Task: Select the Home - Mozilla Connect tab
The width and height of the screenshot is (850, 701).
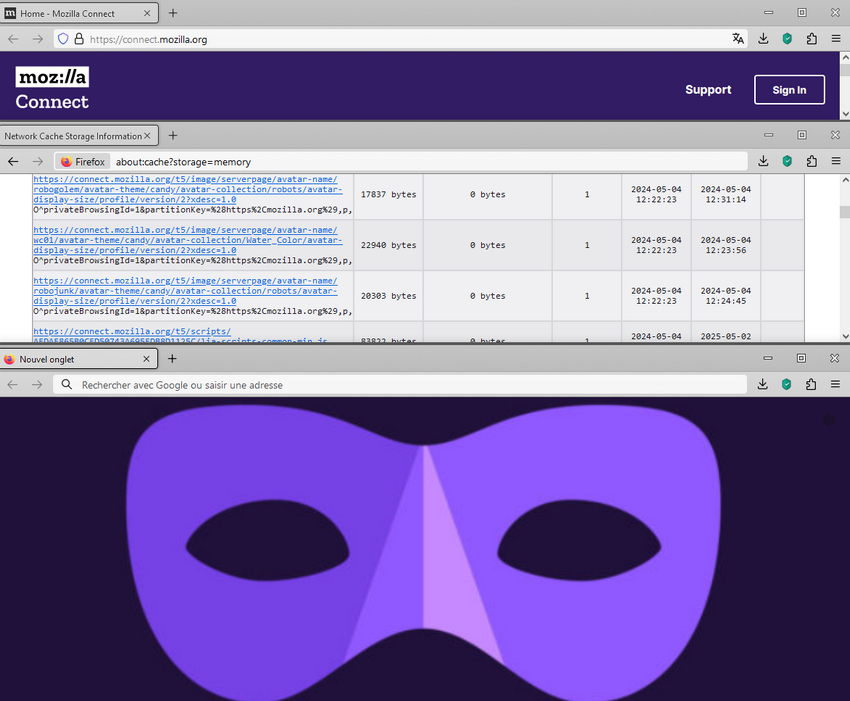Action: click(x=75, y=13)
